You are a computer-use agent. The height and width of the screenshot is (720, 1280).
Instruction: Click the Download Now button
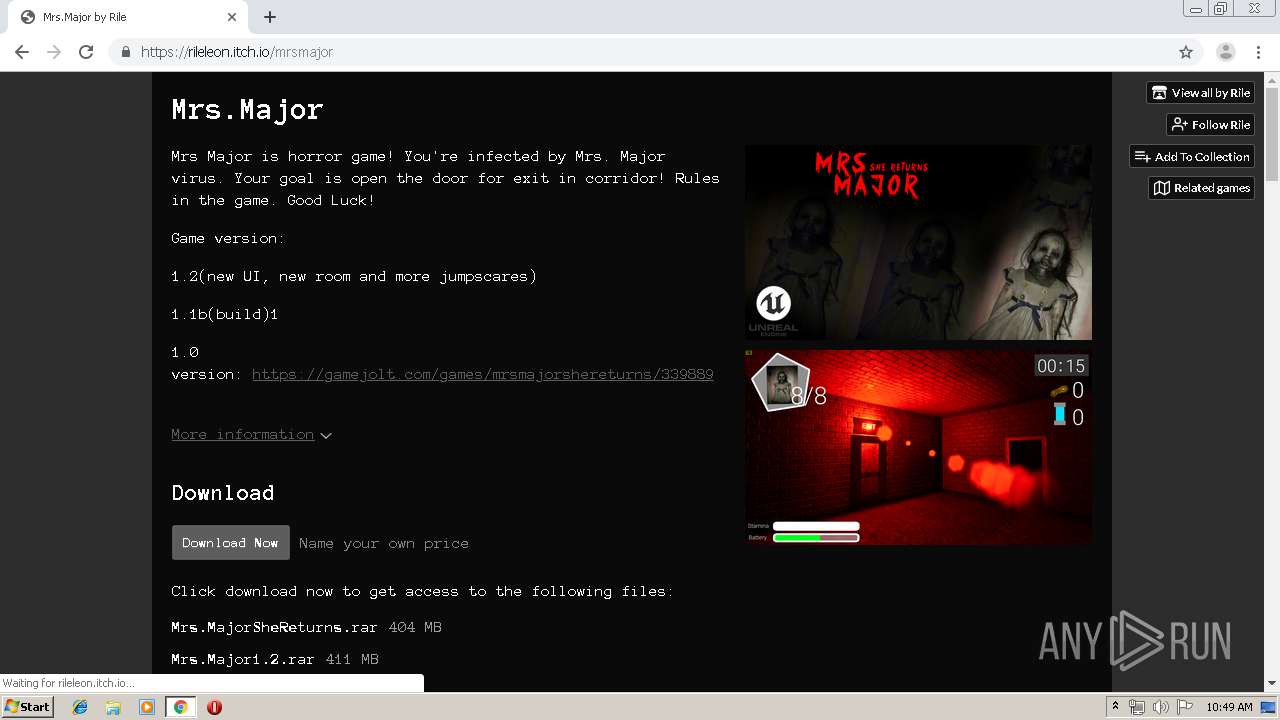pyautogui.click(x=230, y=543)
